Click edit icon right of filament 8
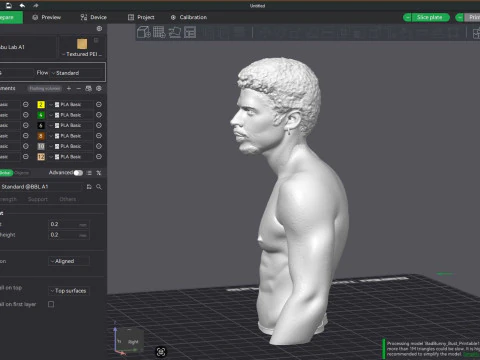 tap(99, 136)
